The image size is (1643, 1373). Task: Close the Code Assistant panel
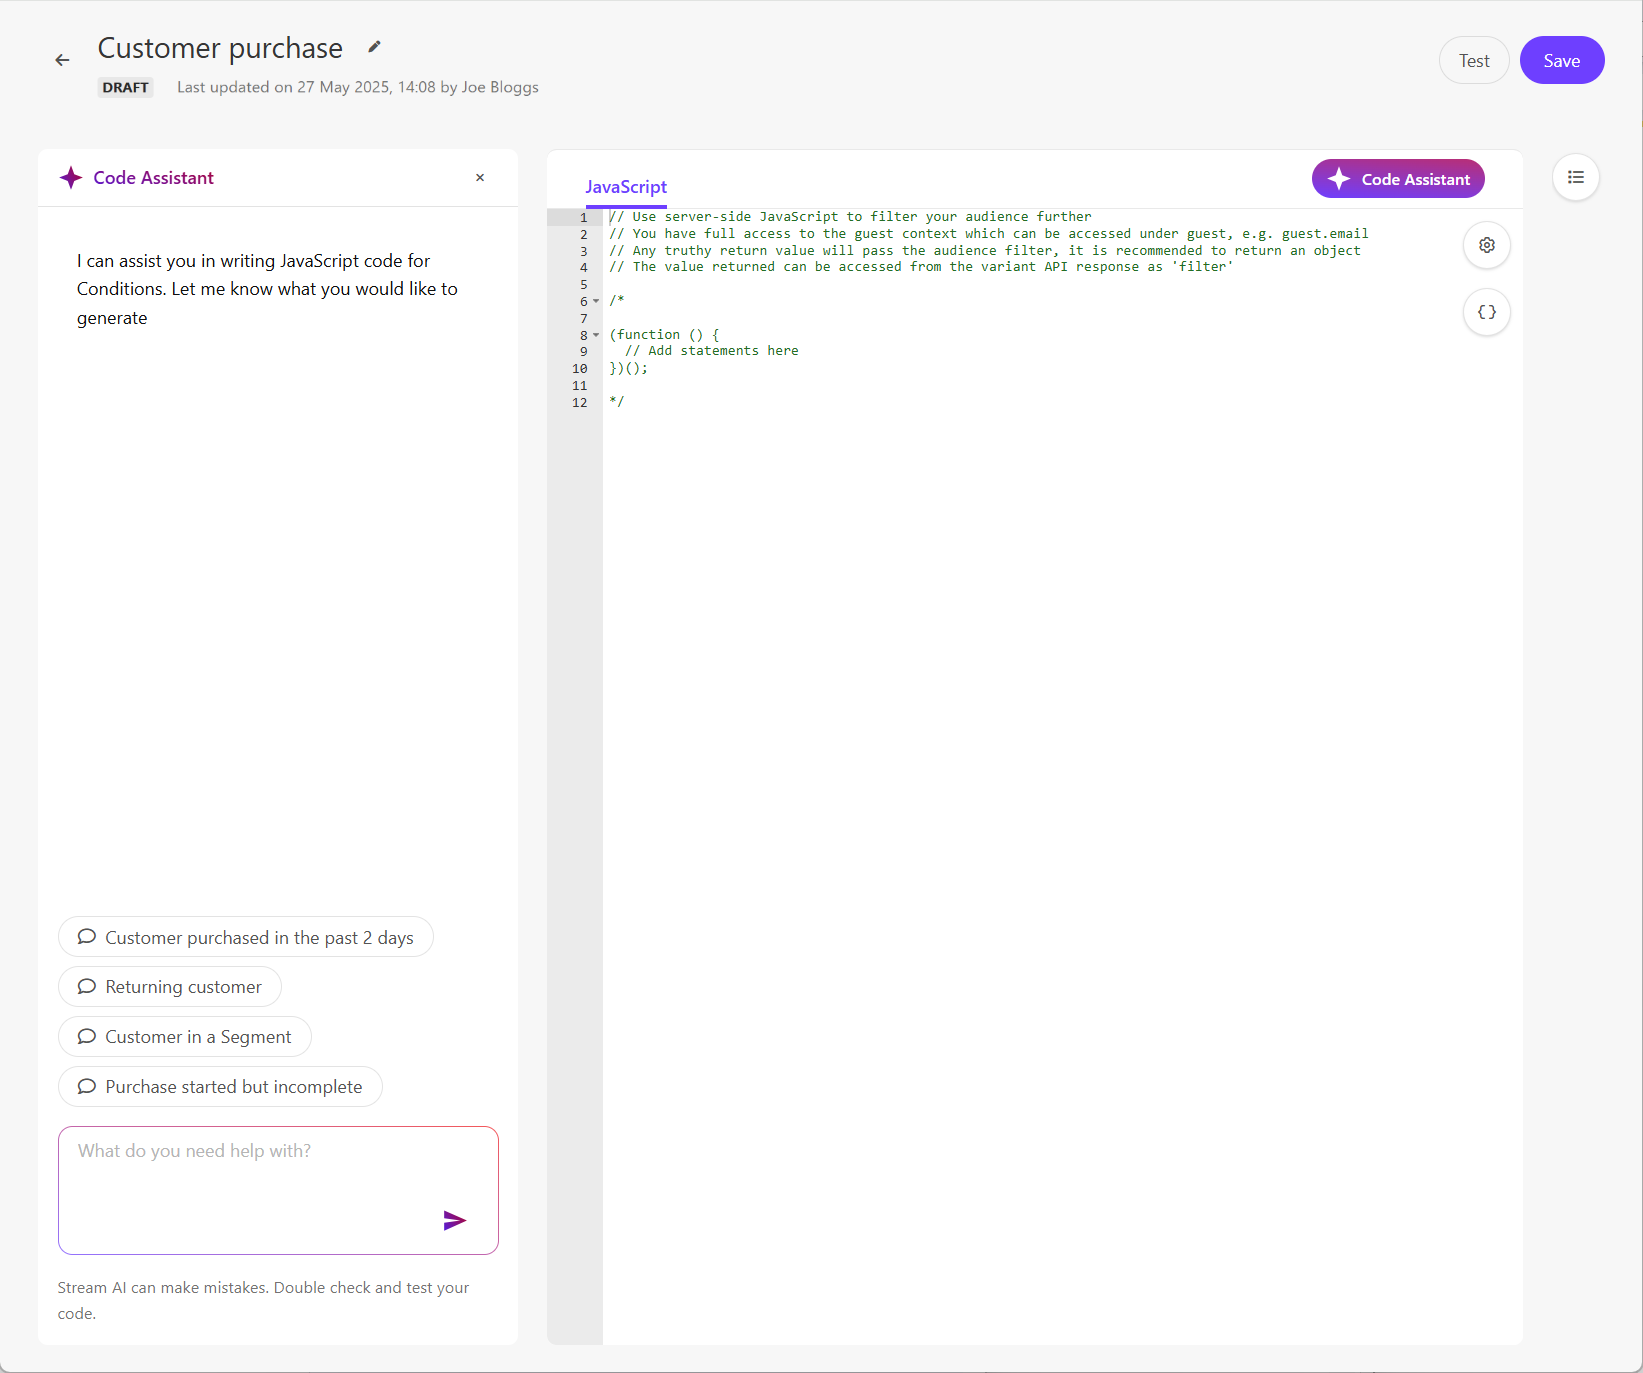pos(480,178)
